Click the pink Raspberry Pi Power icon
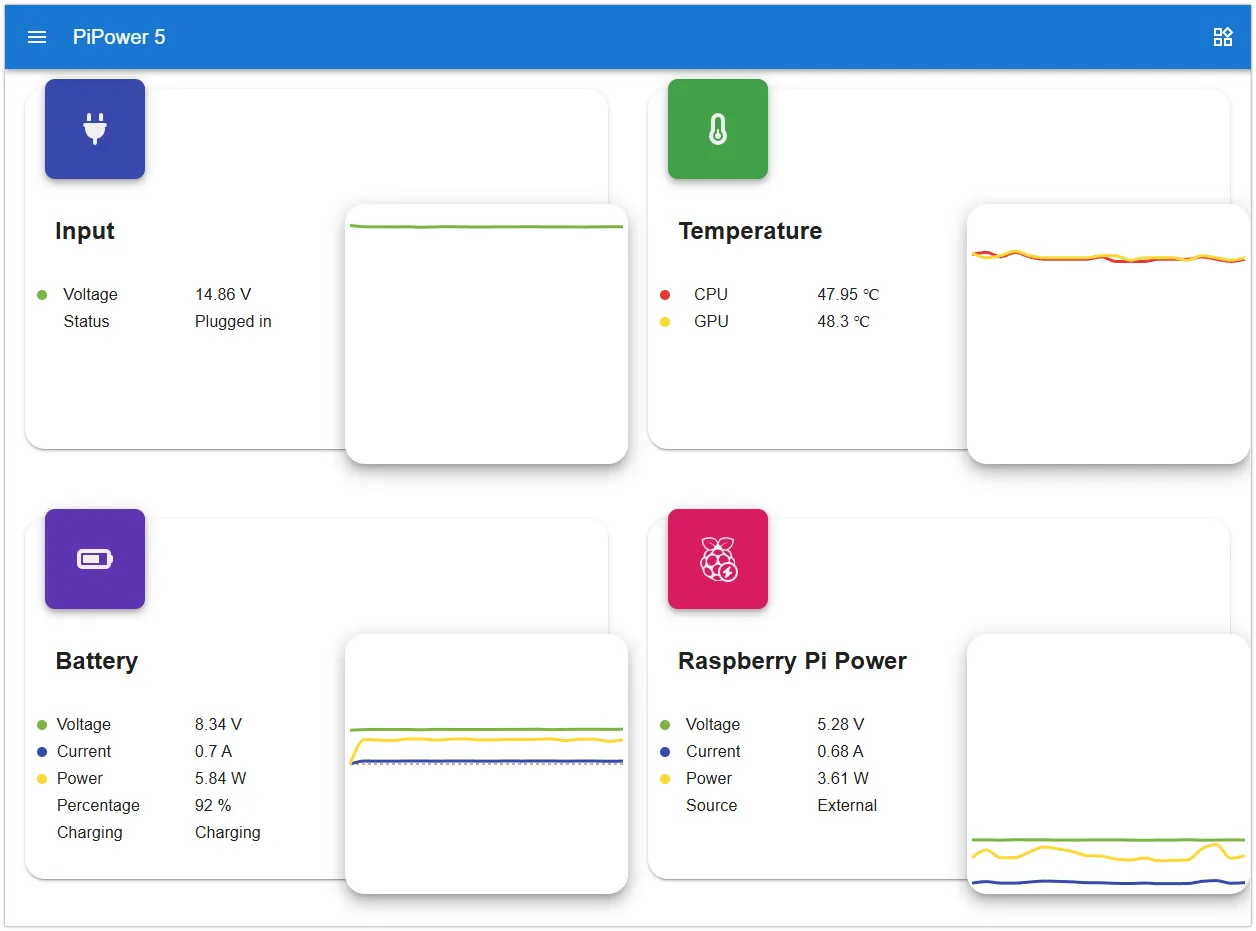This screenshot has height=931, width=1256. click(718, 559)
